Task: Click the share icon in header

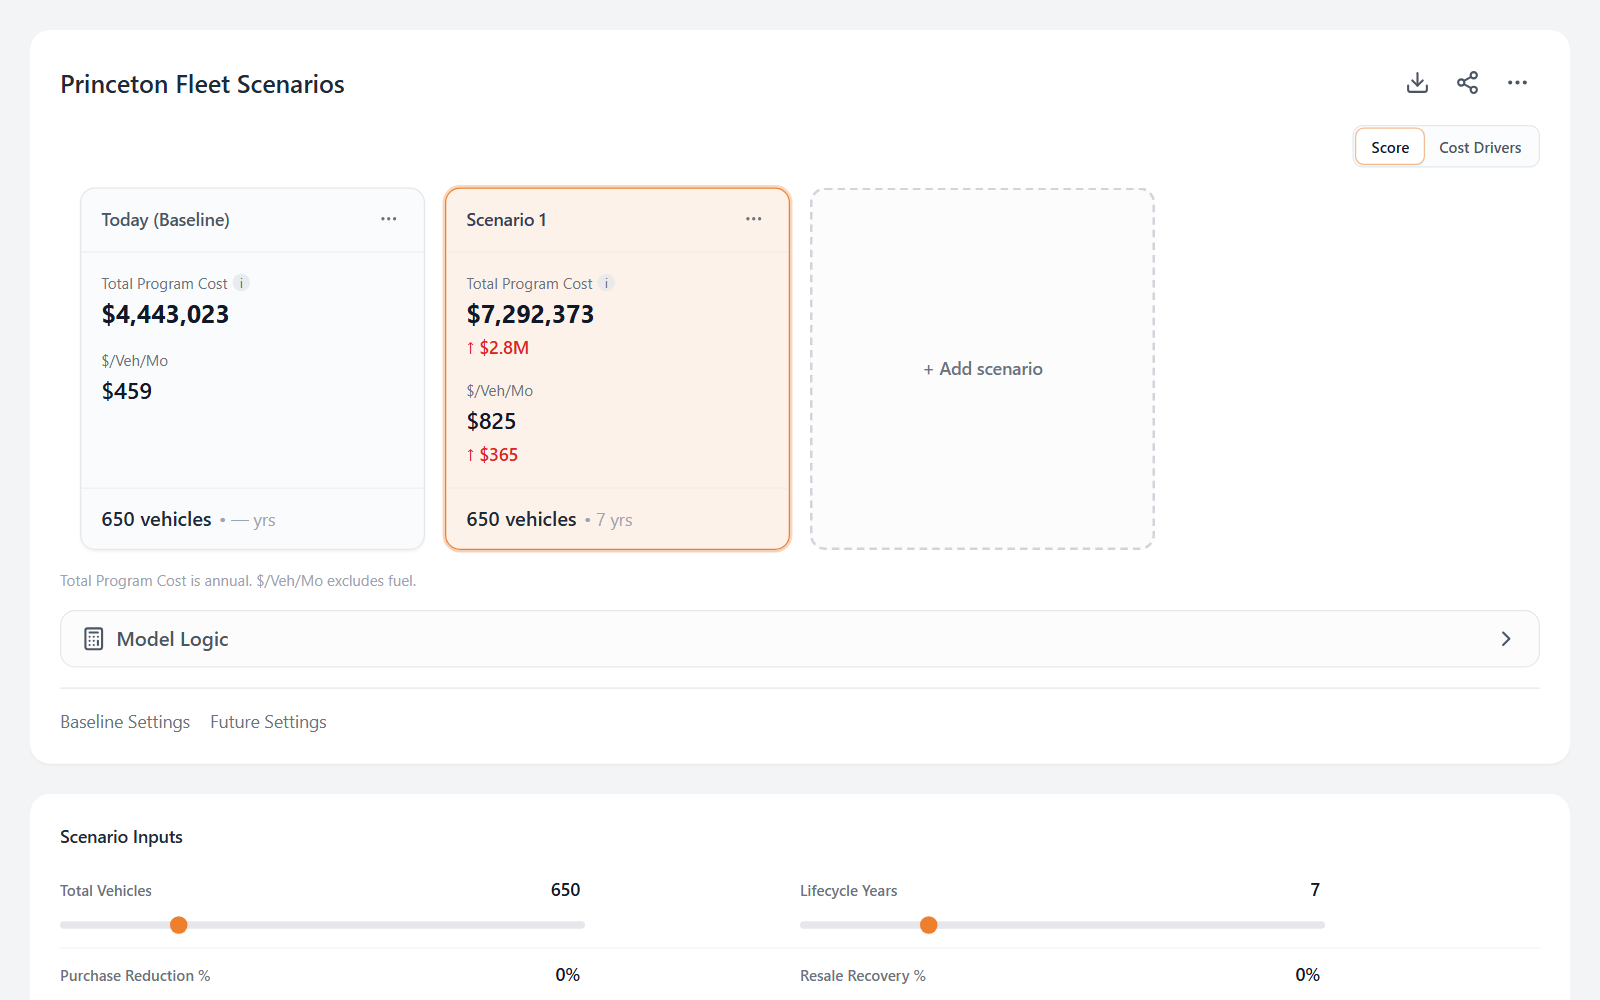Action: click(1467, 83)
